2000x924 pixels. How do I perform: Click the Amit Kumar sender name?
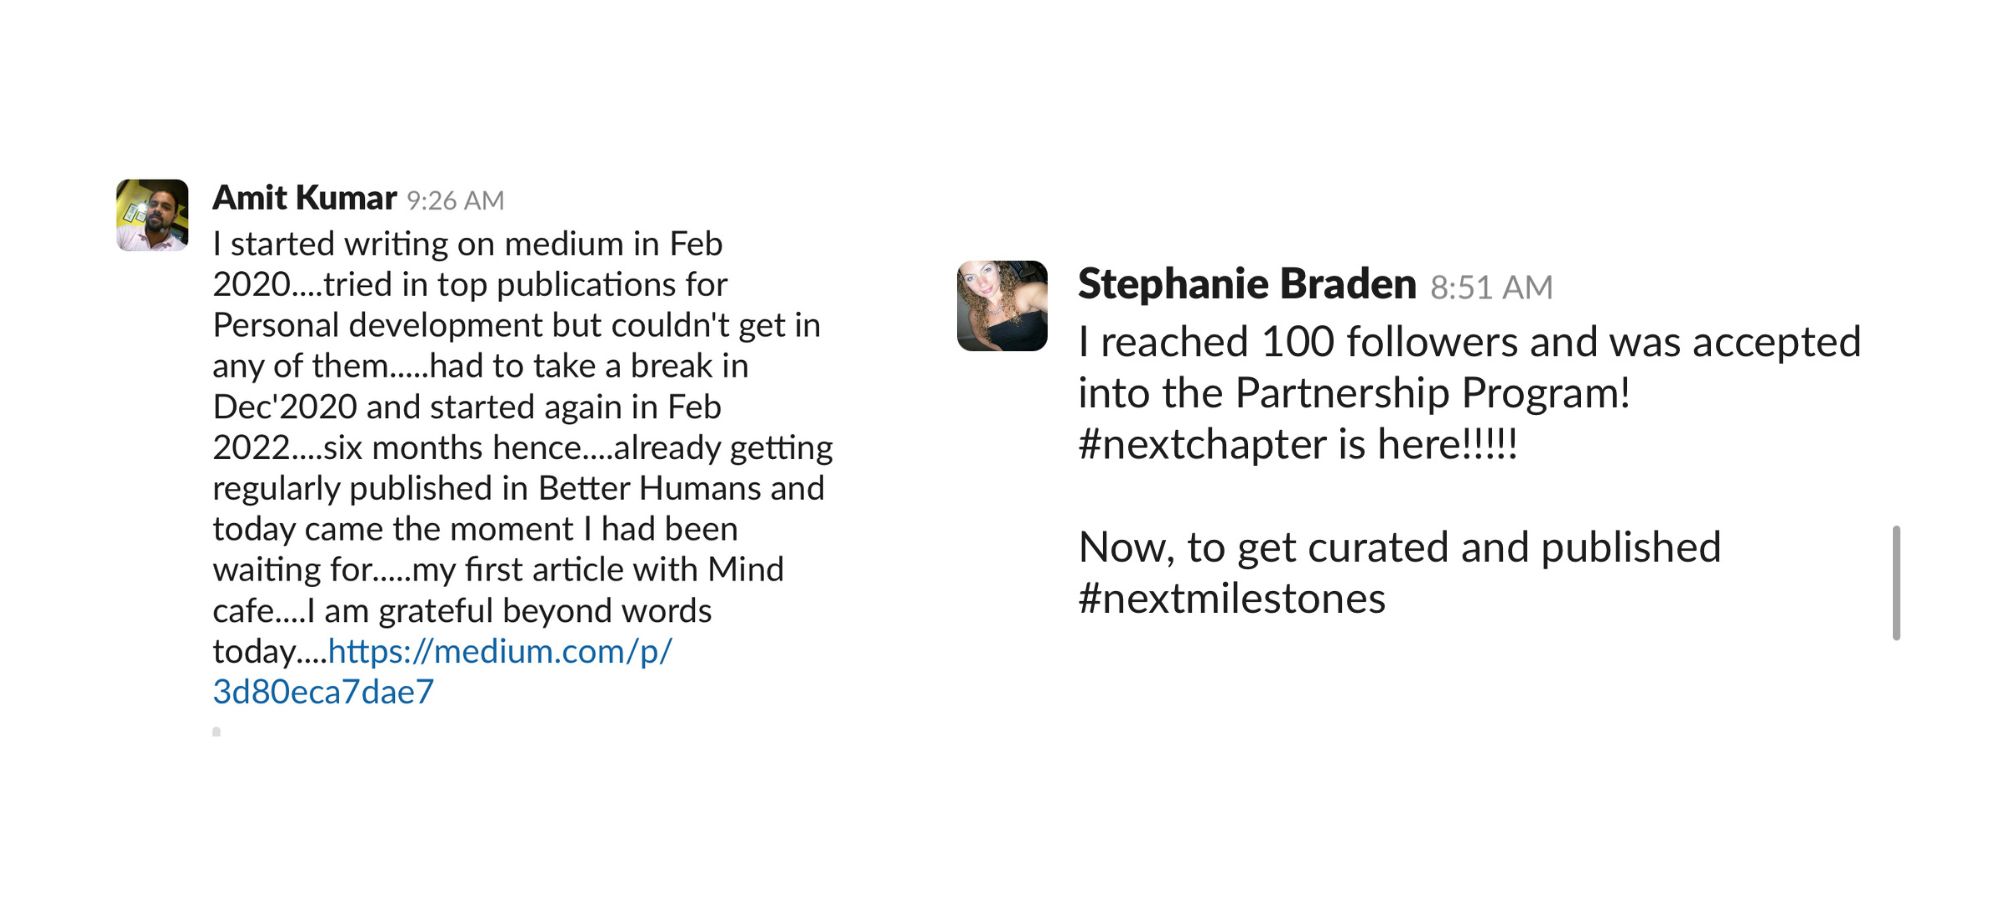click(x=305, y=198)
